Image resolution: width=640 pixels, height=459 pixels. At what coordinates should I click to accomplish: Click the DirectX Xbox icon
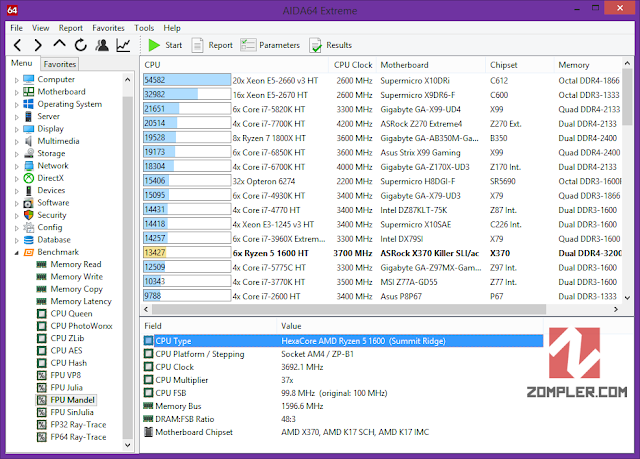pos(29,178)
